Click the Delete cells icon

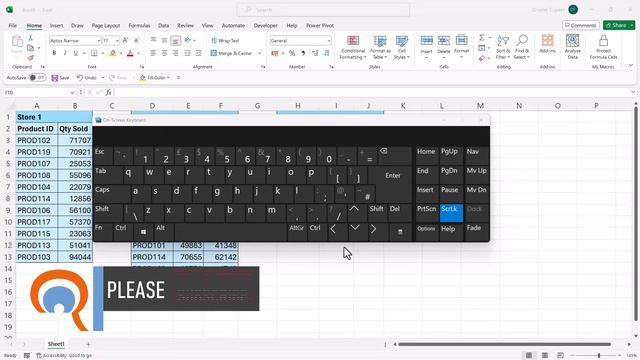(444, 41)
